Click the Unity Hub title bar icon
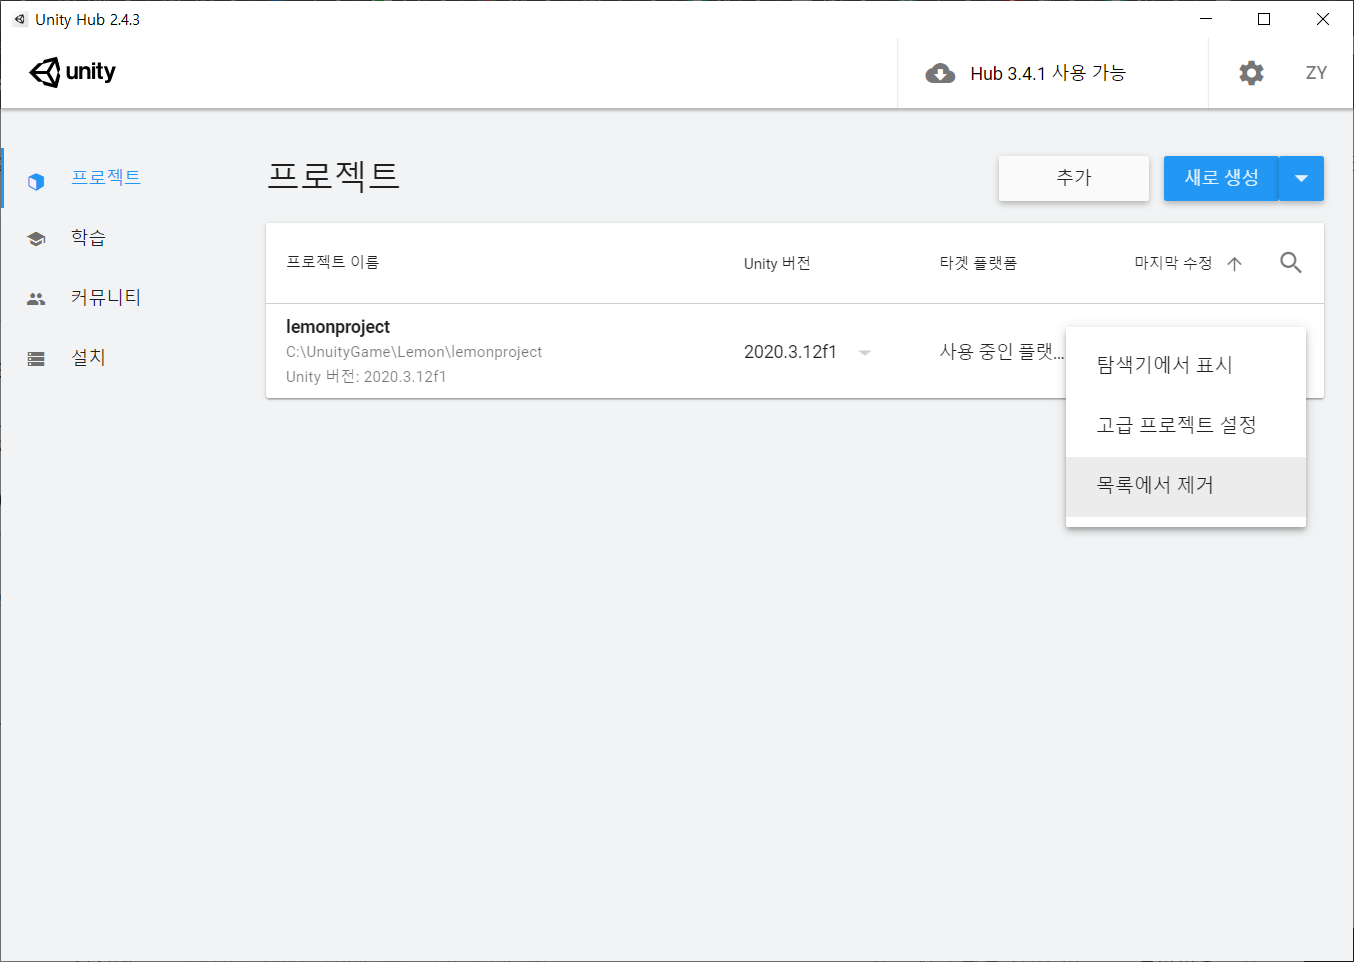This screenshot has height=962, width=1354. point(19,19)
